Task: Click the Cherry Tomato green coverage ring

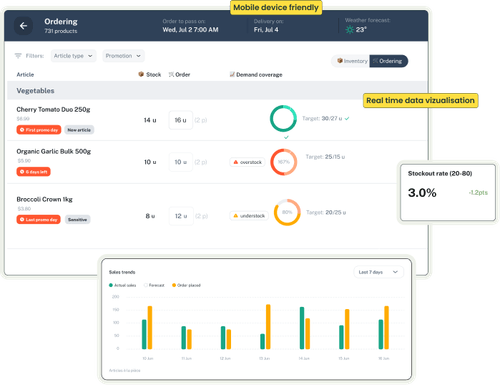Action: 283,119
